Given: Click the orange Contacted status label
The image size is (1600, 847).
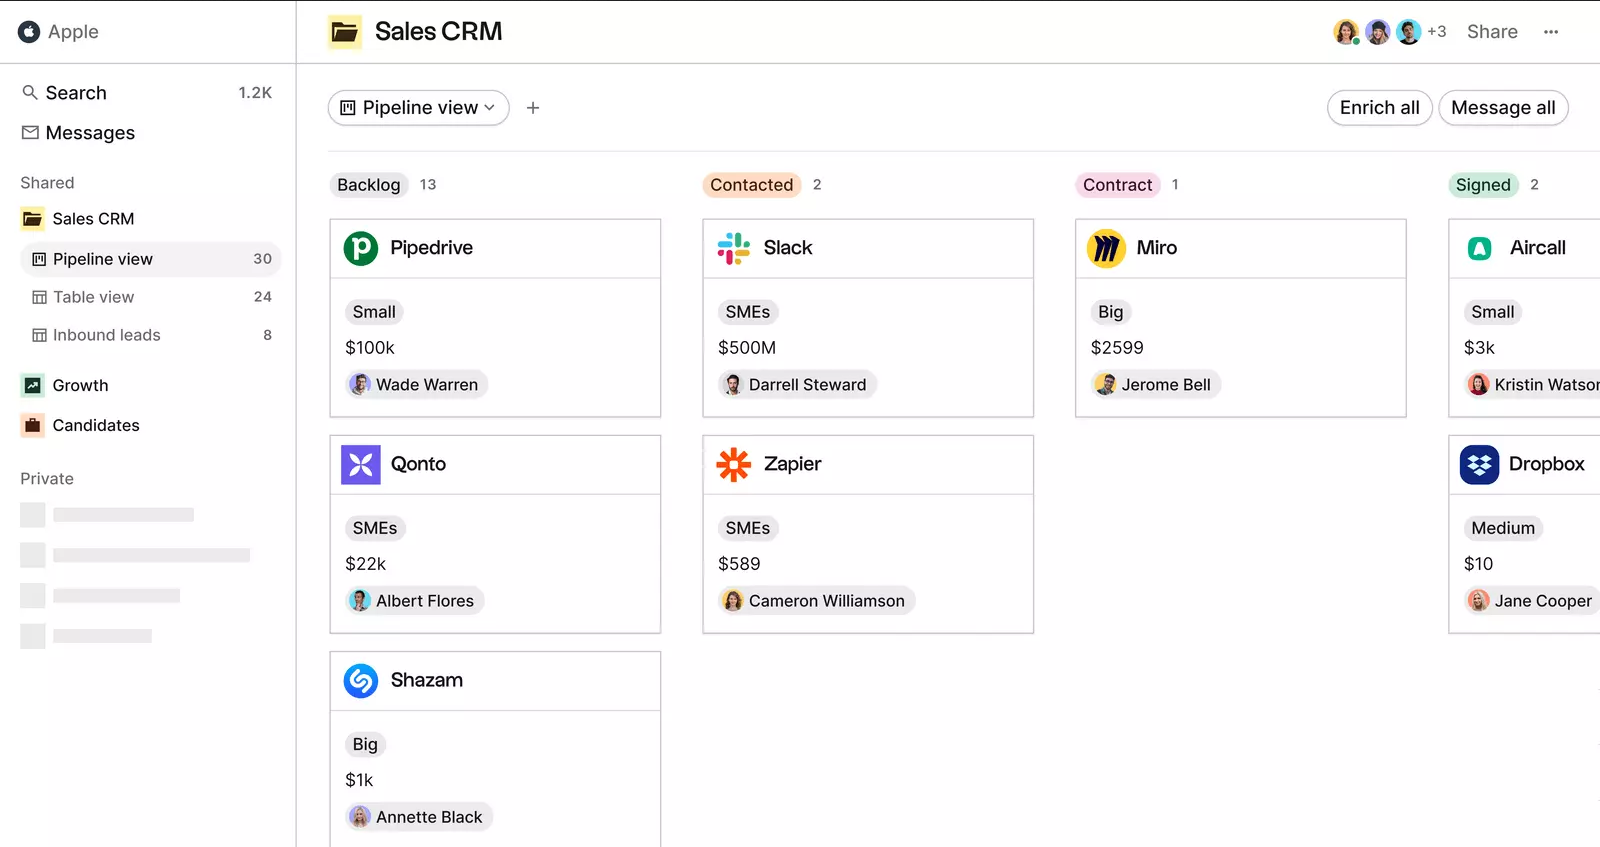Looking at the screenshot, I should pyautogui.click(x=751, y=185).
